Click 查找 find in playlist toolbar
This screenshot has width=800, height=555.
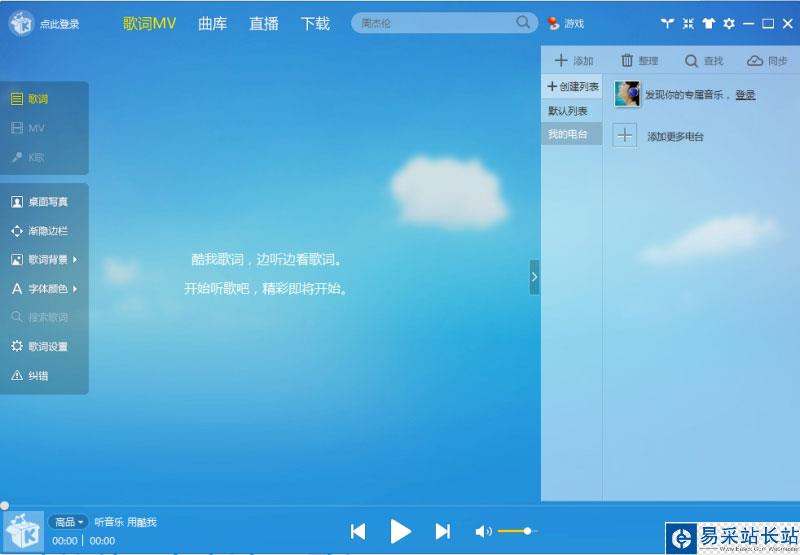tap(704, 61)
